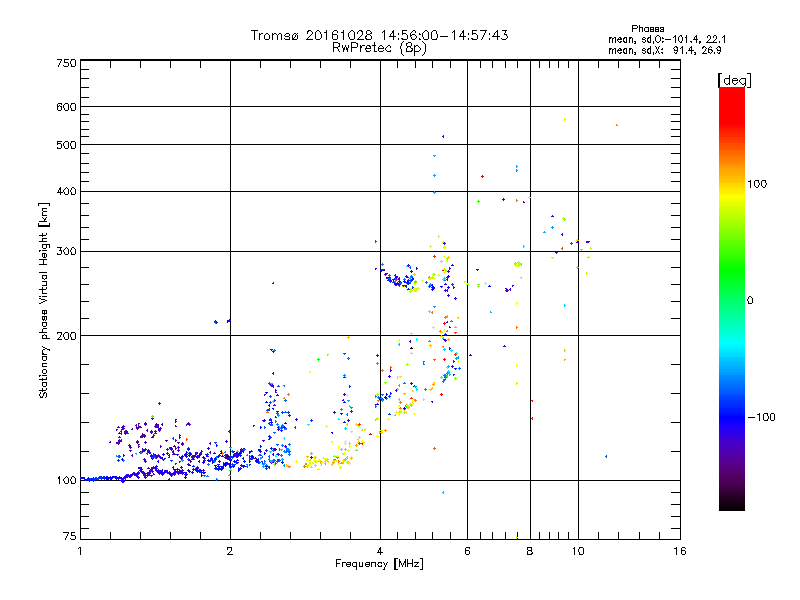Screen dimensions: 800x600
Task: Click the x-axis tick label '2'
Action: pyautogui.click(x=230, y=551)
